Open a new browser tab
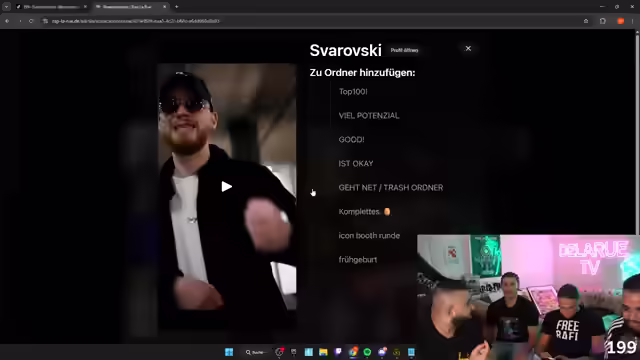Screen dimensions: 640x360 176,7
